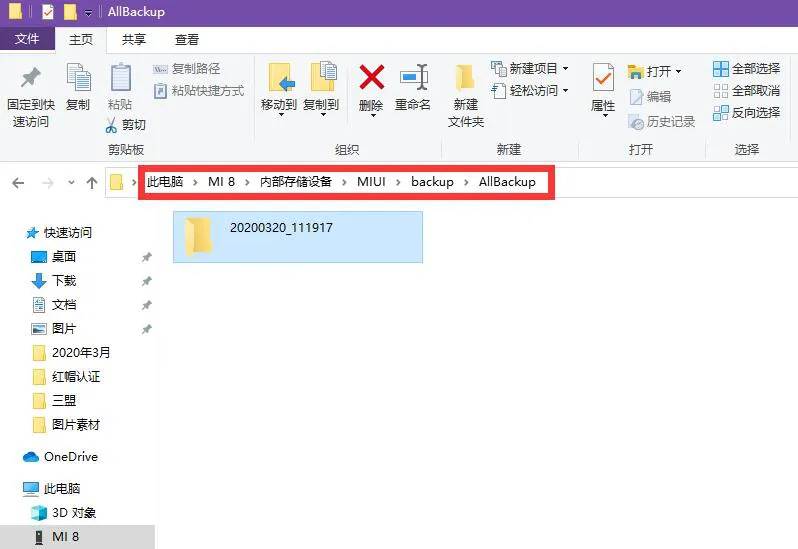Click the red Delete X icon

(372, 77)
